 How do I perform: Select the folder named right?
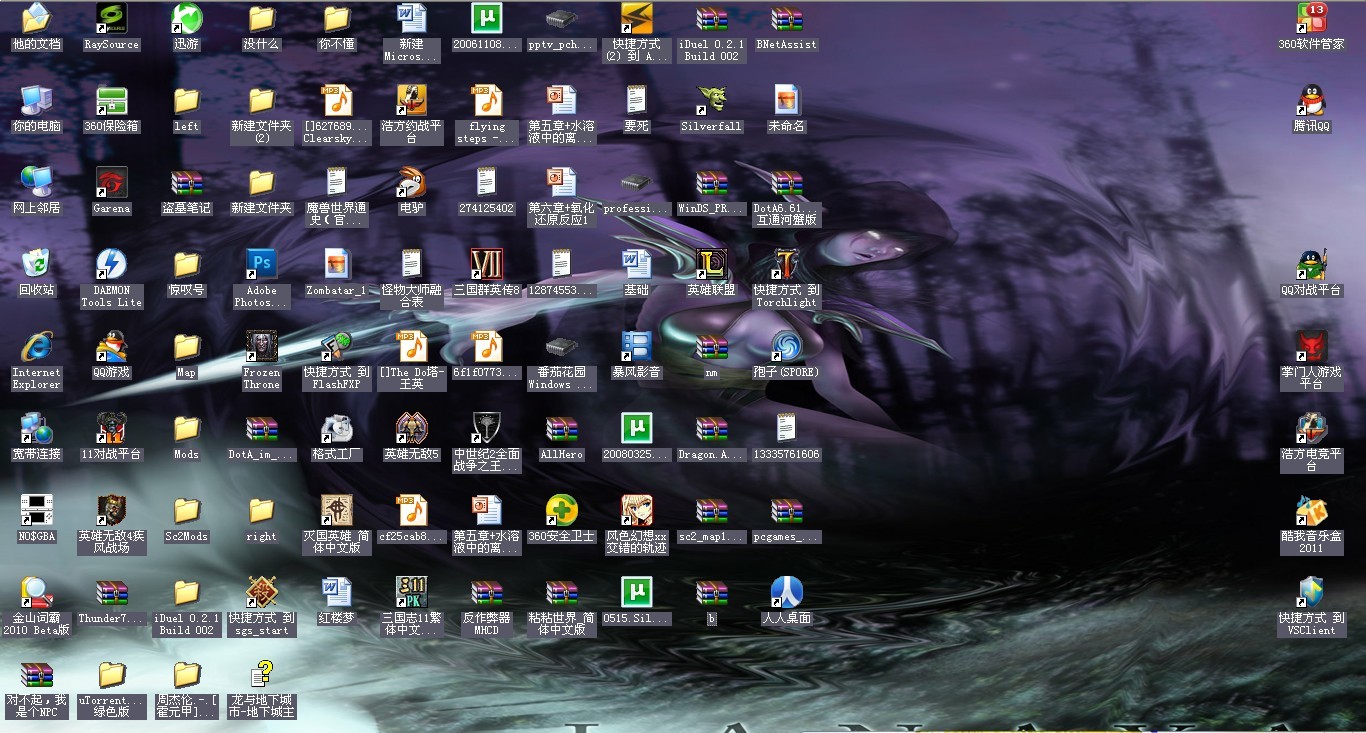pos(261,510)
